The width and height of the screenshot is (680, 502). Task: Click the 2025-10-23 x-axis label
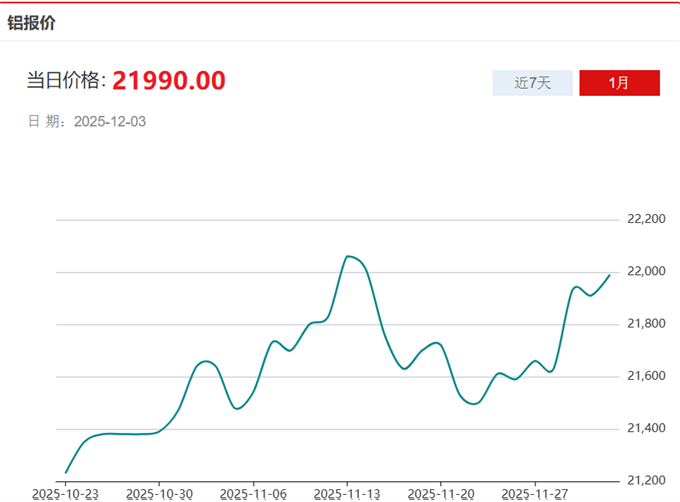(66, 494)
